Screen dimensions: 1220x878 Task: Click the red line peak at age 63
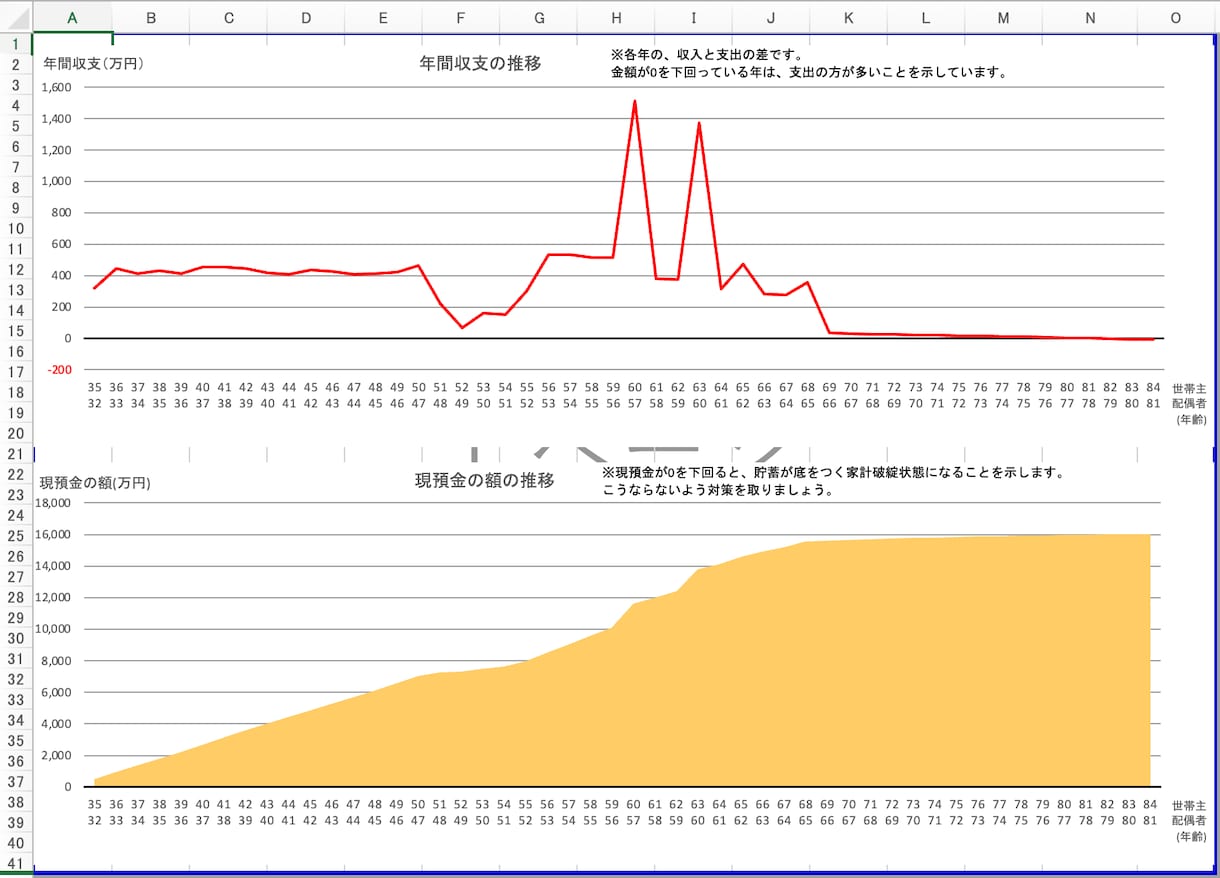(699, 124)
